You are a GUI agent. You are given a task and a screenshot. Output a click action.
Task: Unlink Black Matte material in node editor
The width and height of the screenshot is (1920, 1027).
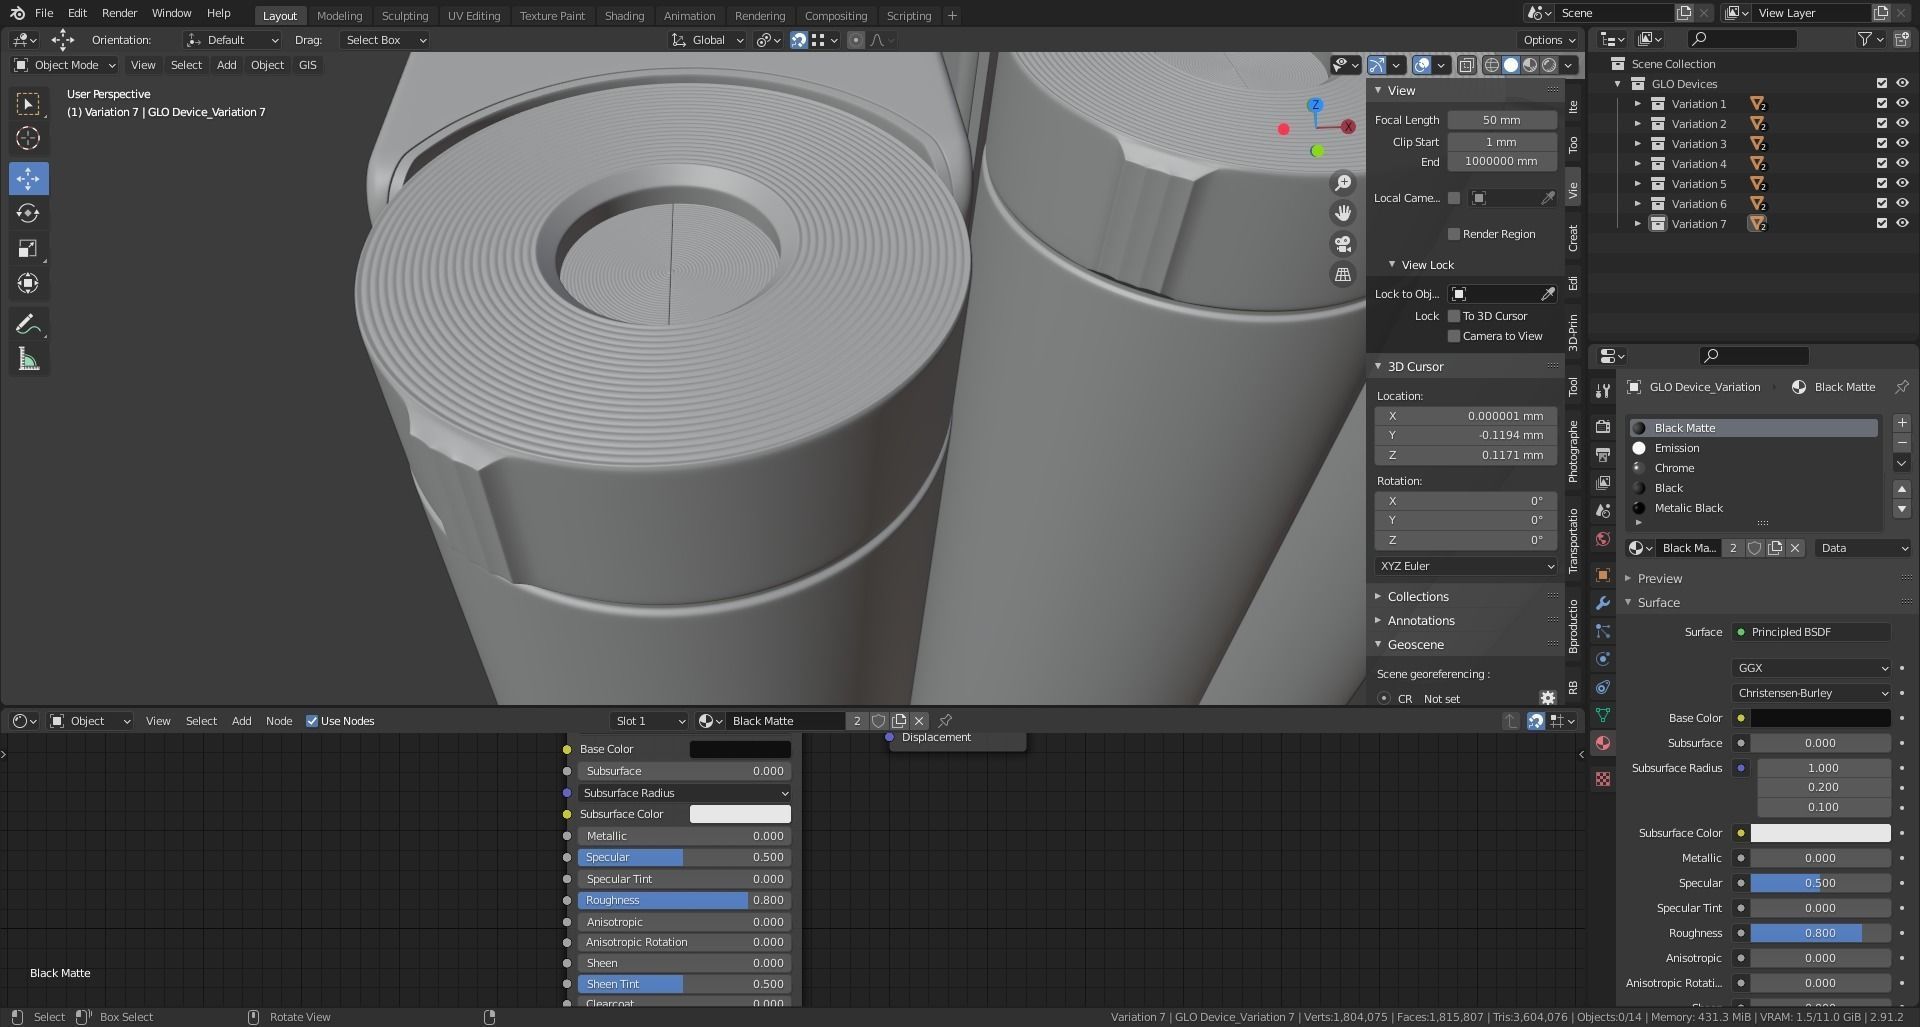[919, 721]
